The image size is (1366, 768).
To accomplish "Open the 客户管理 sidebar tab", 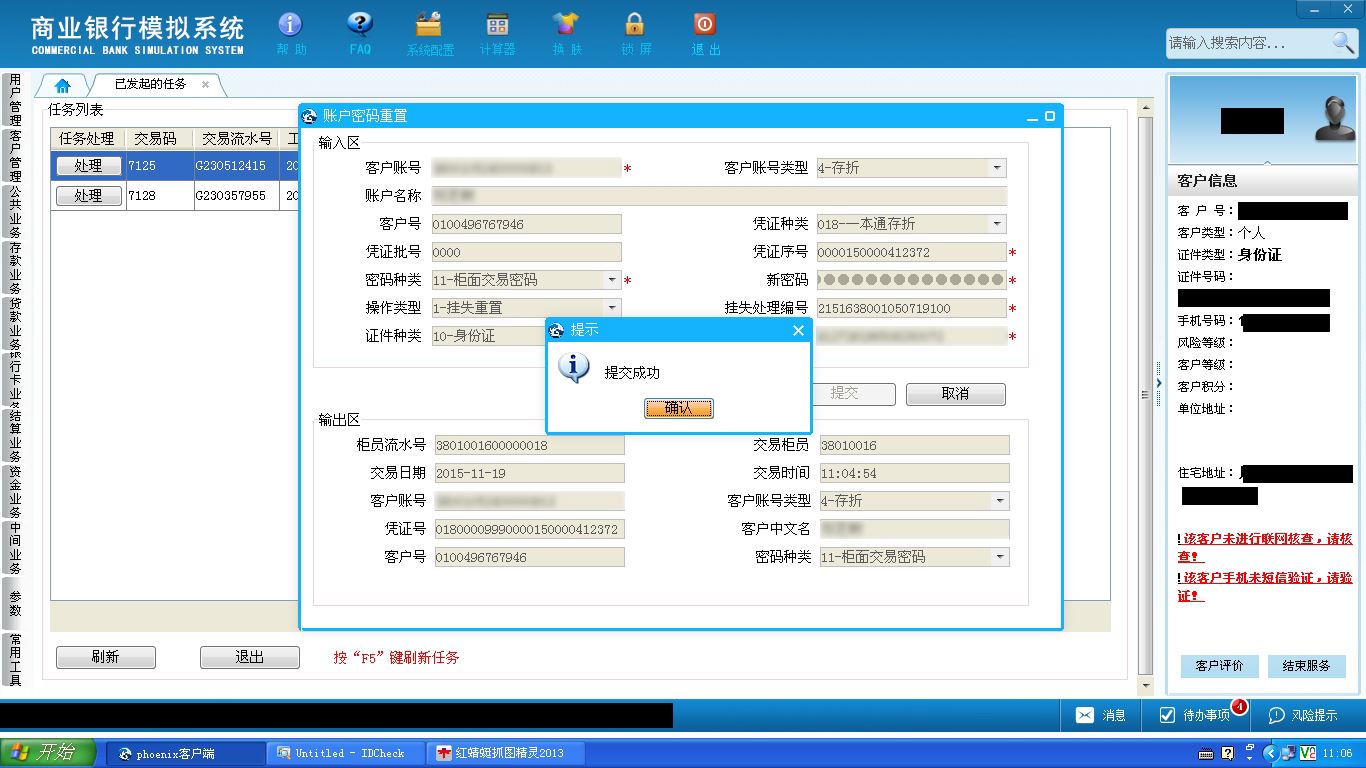I will [x=15, y=155].
